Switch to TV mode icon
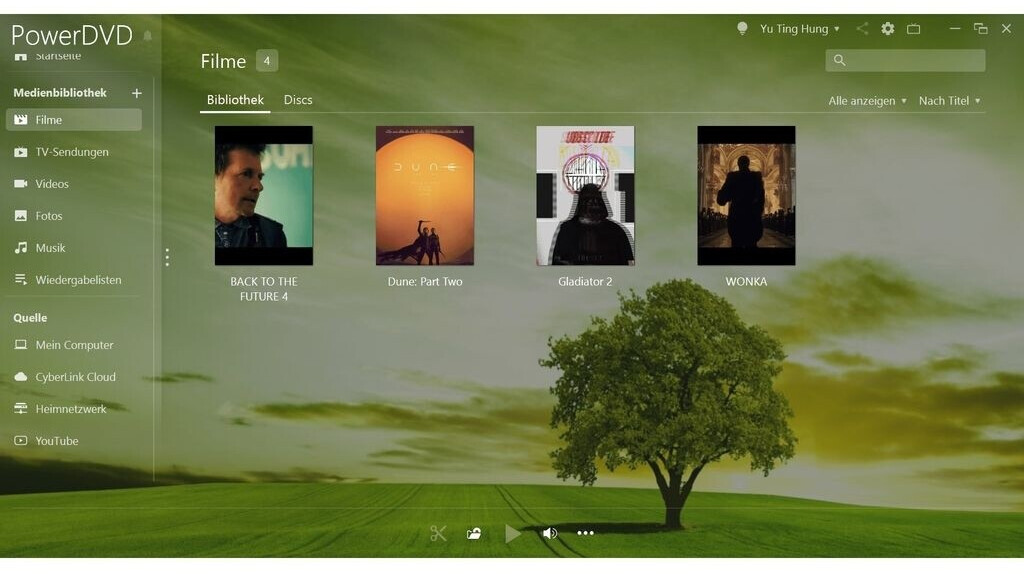1024x574 pixels. coord(913,29)
